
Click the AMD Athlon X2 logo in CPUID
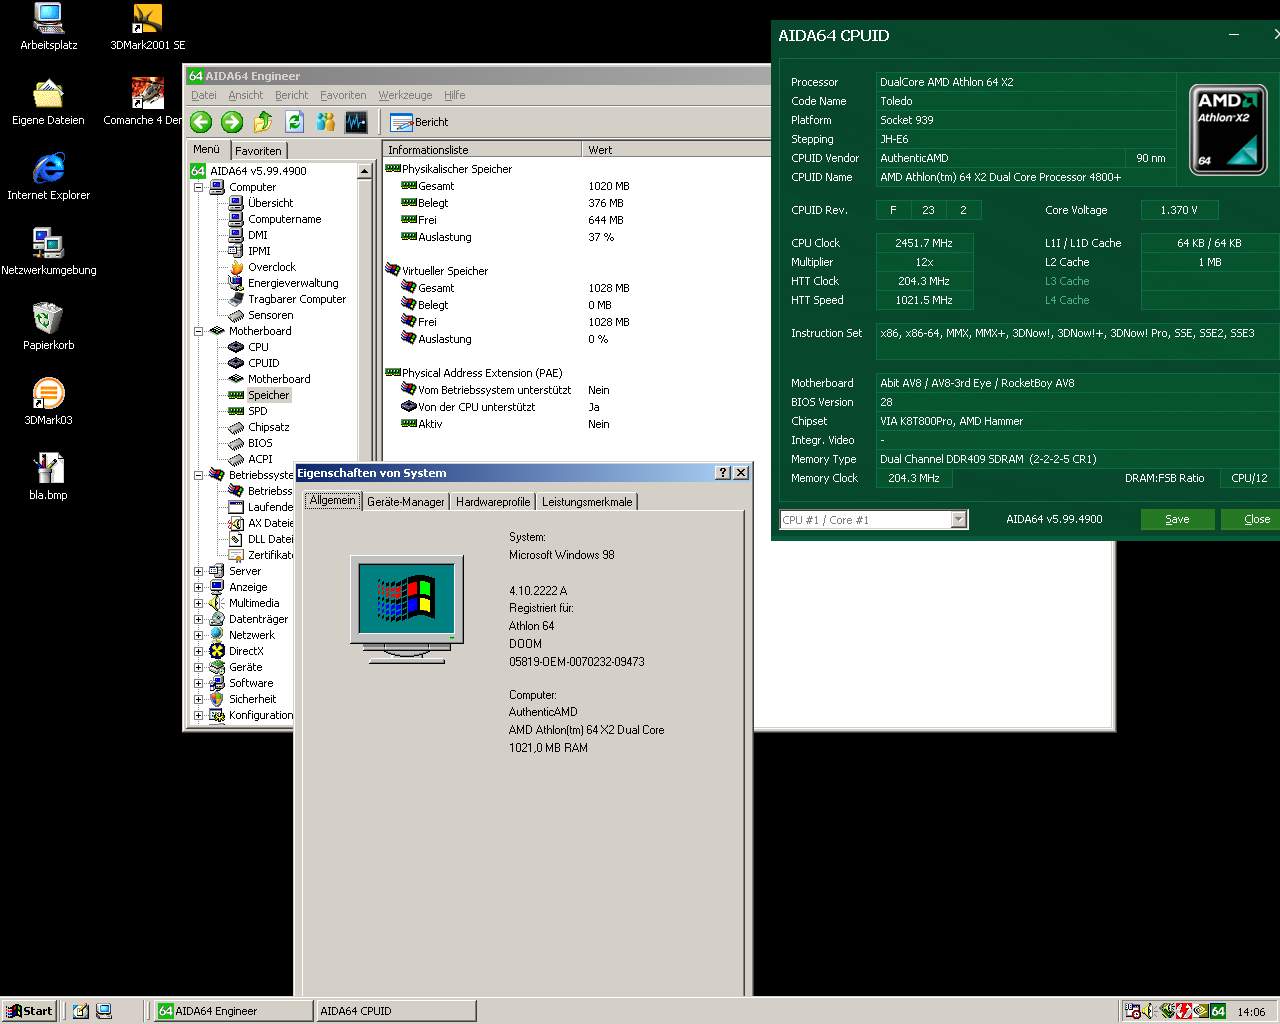[1226, 130]
